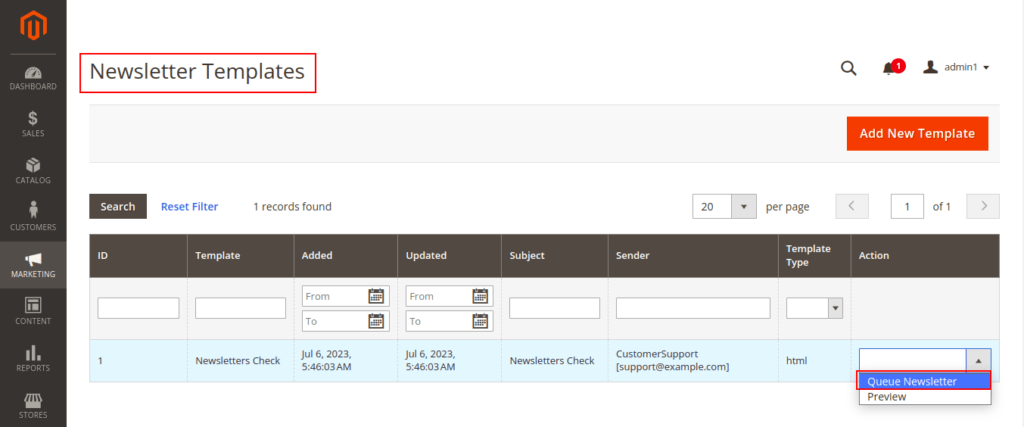Screen dimensions: 1024x427
Task: Open the per page count dropdown
Action: [x=744, y=207]
